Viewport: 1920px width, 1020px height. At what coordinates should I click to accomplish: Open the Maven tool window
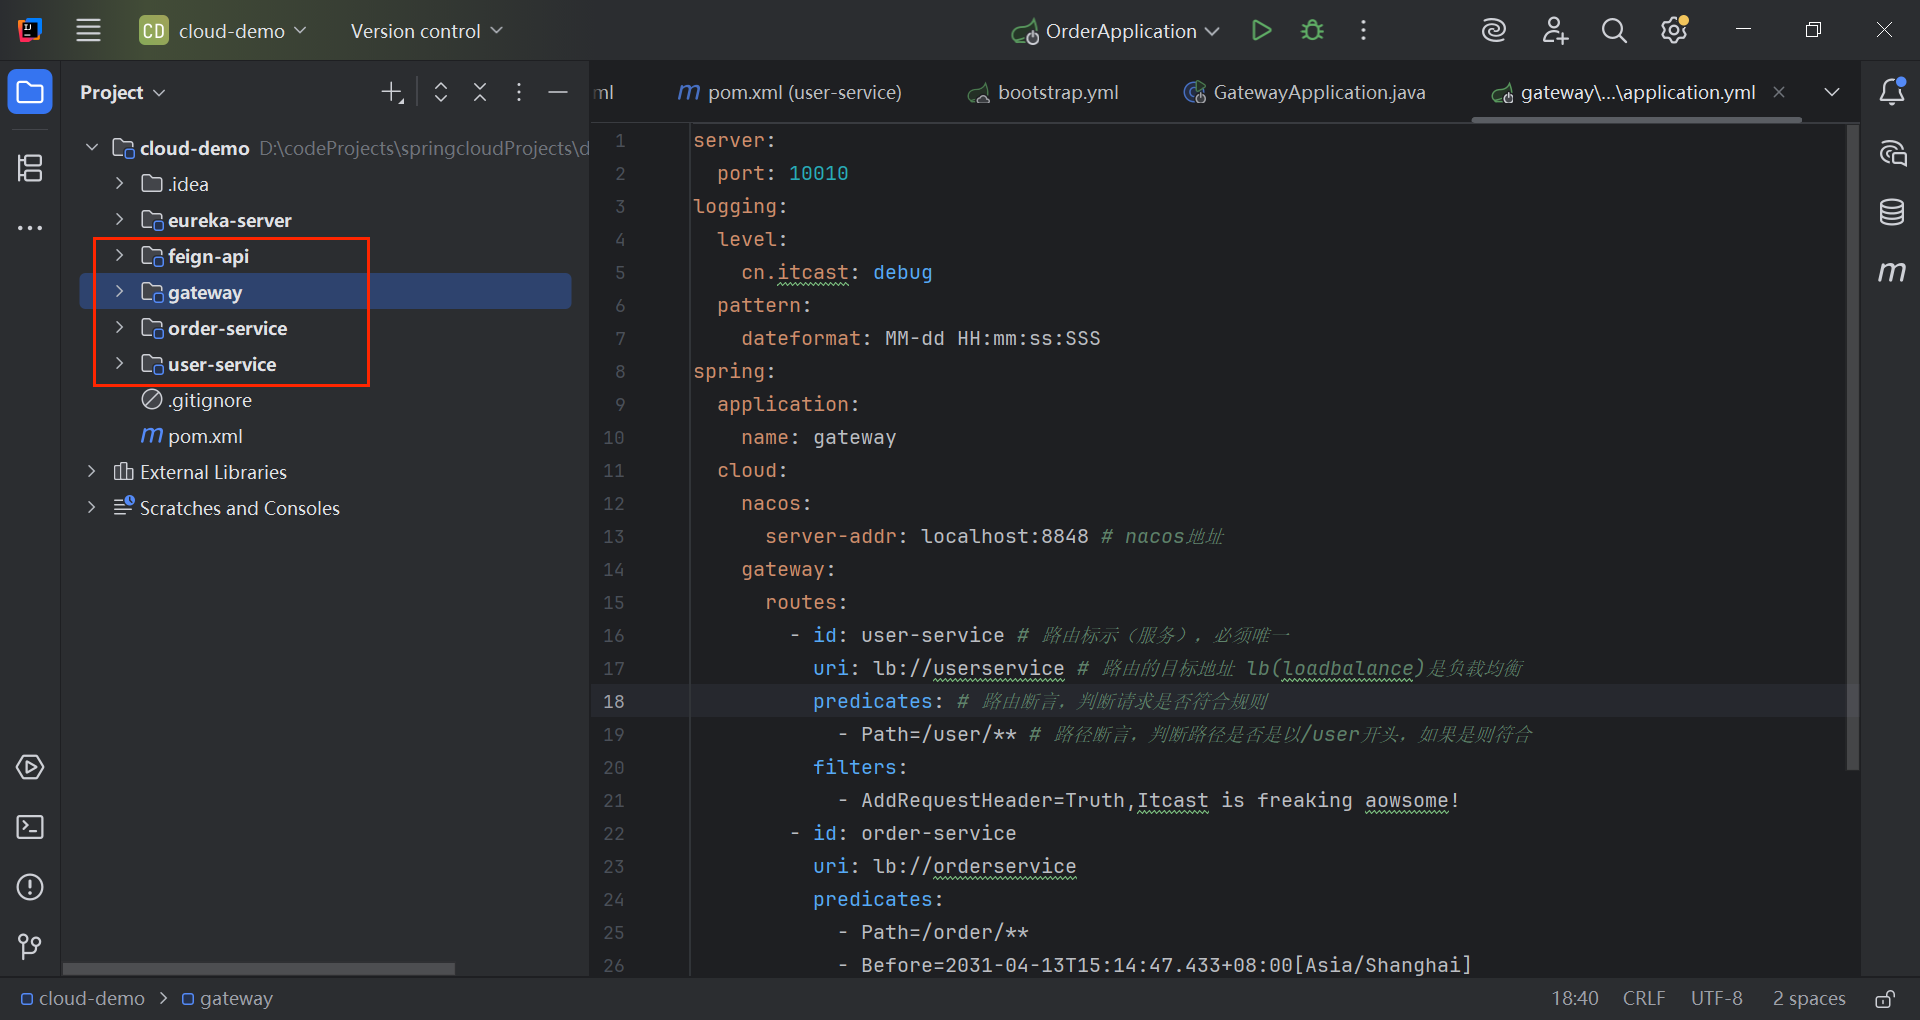point(1892,272)
